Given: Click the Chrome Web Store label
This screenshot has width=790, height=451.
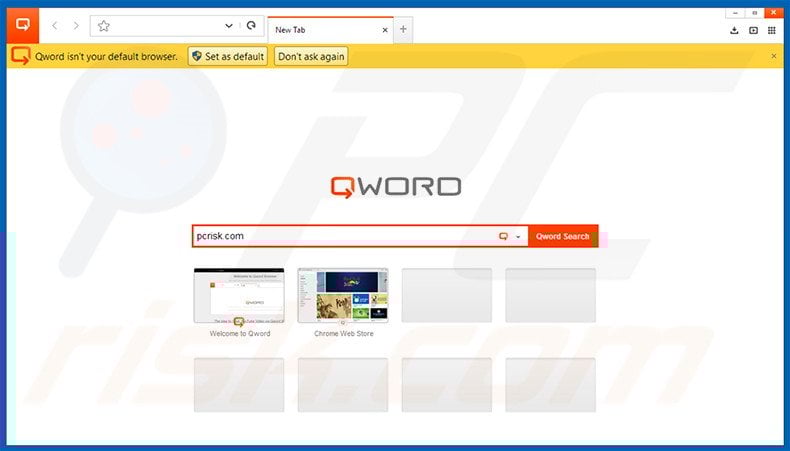Looking at the screenshot, I should click(344, 334).
